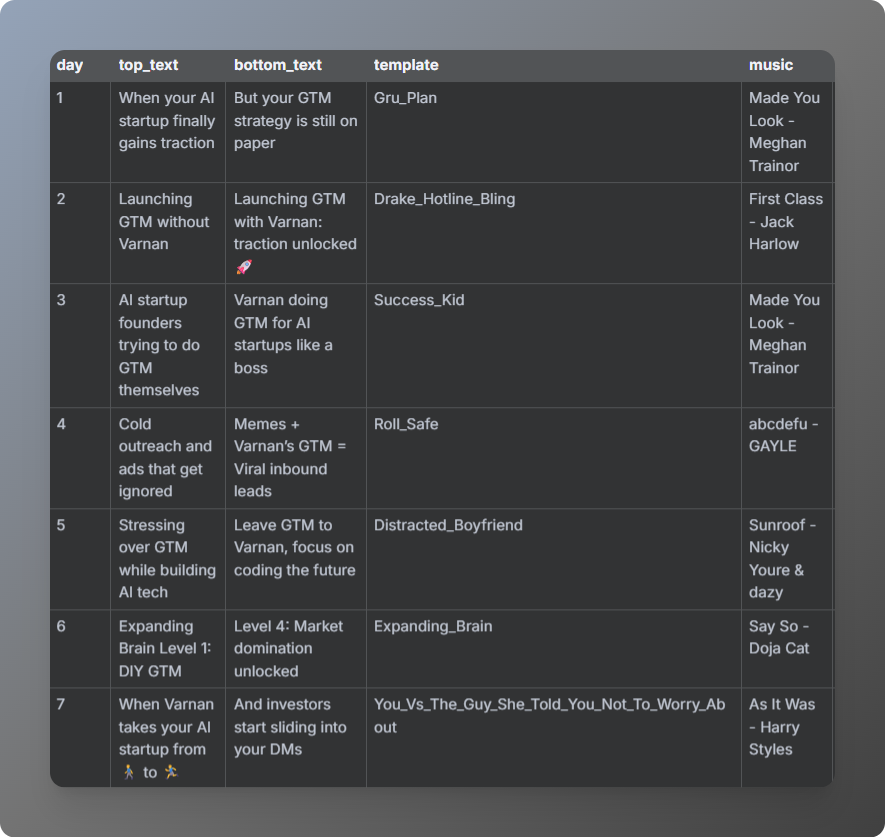Select the Distracted_Boyfriend template cell
The image size is (885, 837).
click(554, 559)
